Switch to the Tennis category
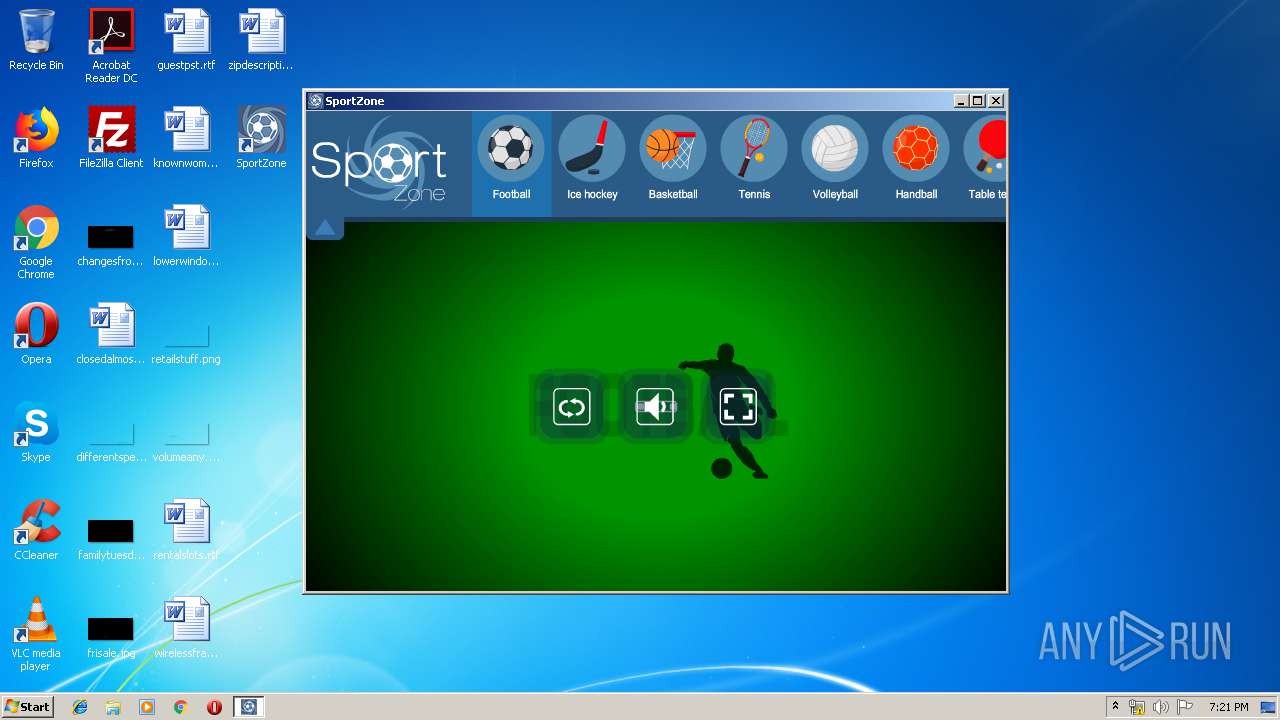 754,160
